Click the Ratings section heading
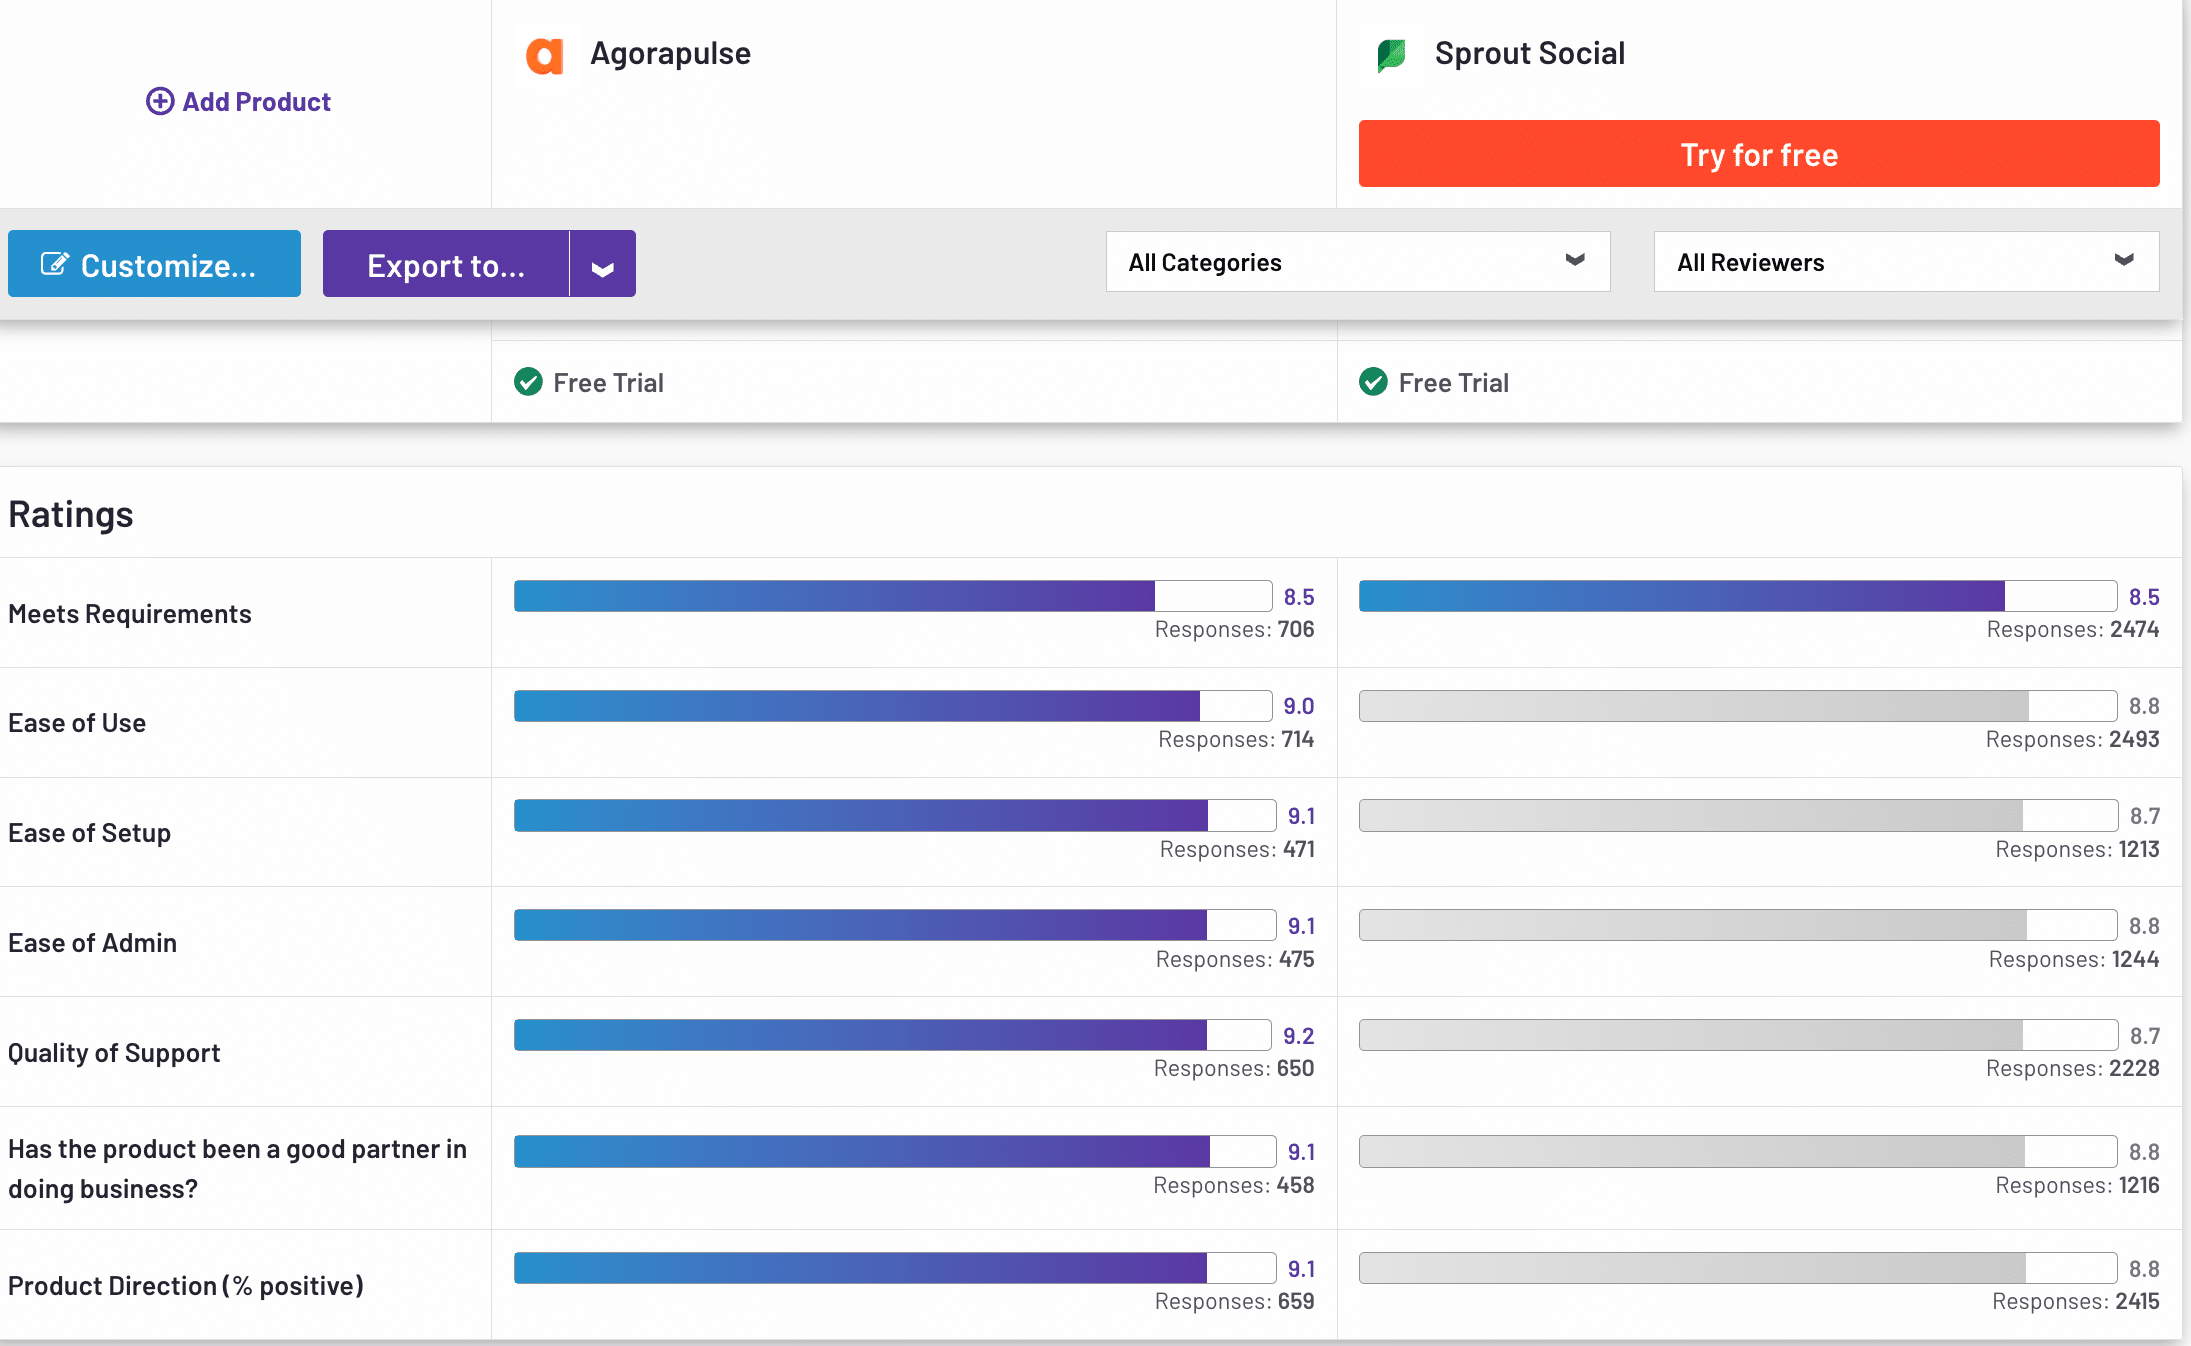The height and width of the screenshot is (1346, 2191). (70, 513)
